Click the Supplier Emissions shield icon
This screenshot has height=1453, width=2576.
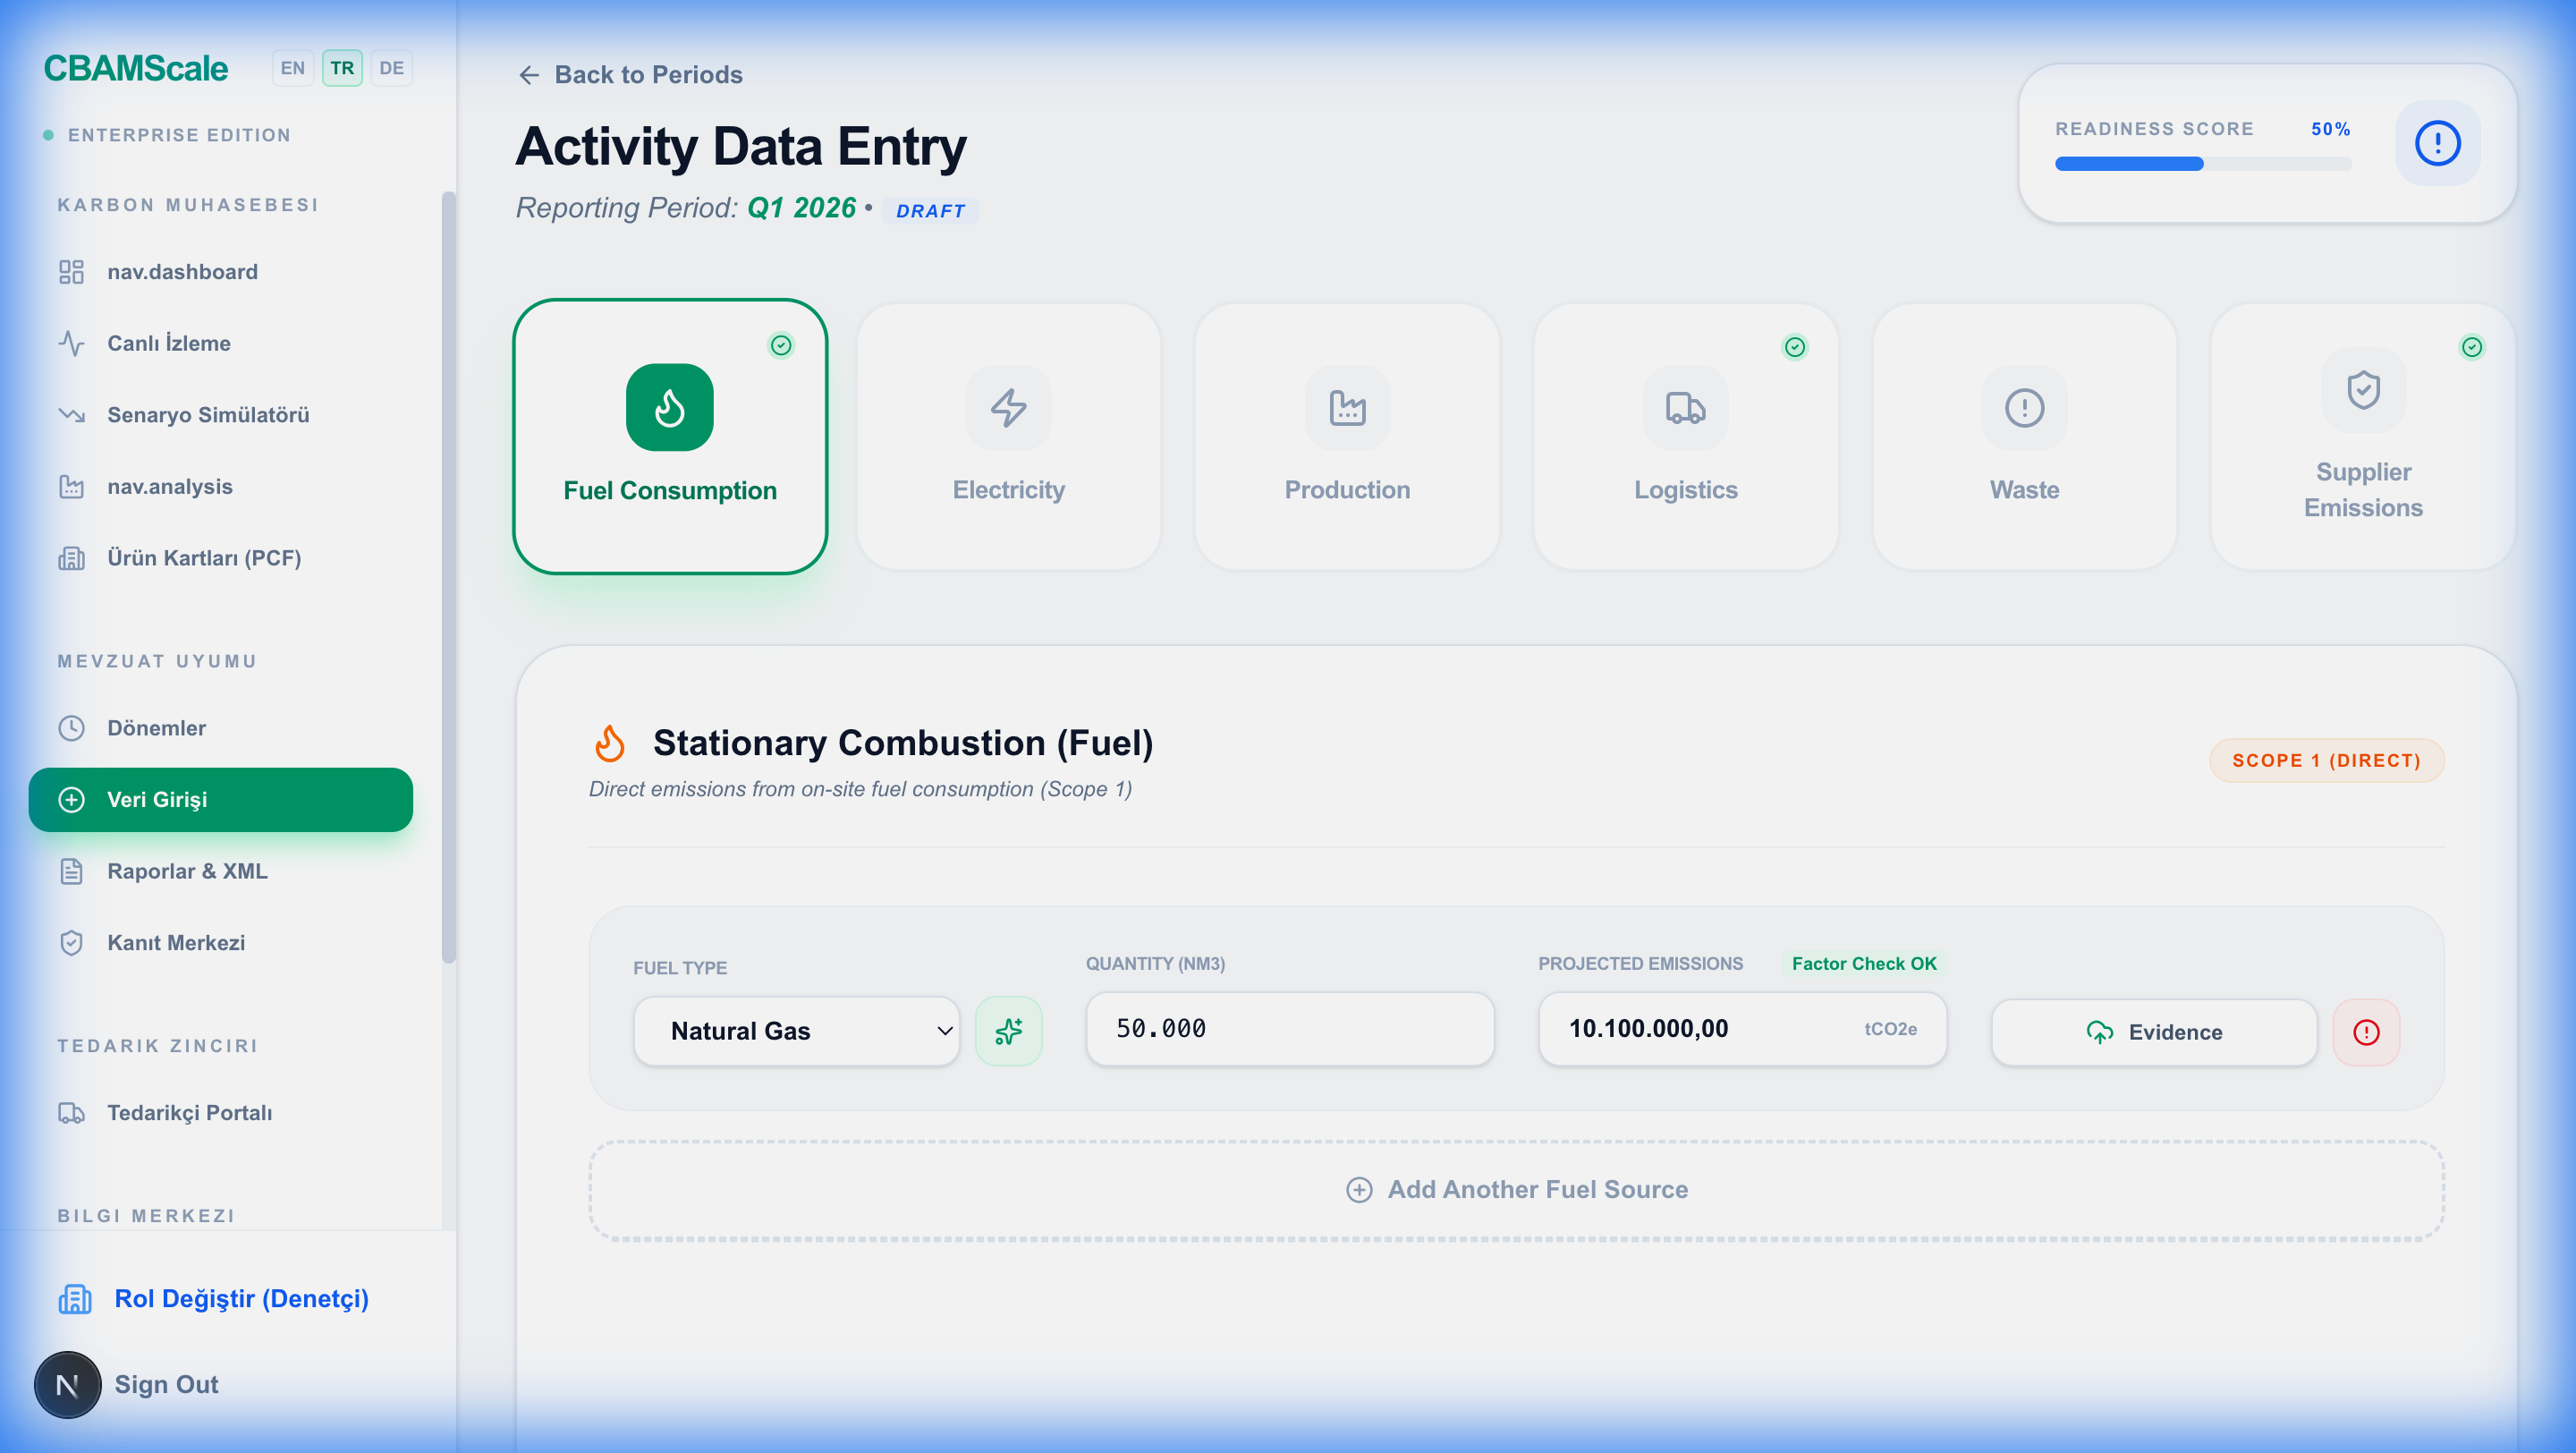[x=2363, y=390]
